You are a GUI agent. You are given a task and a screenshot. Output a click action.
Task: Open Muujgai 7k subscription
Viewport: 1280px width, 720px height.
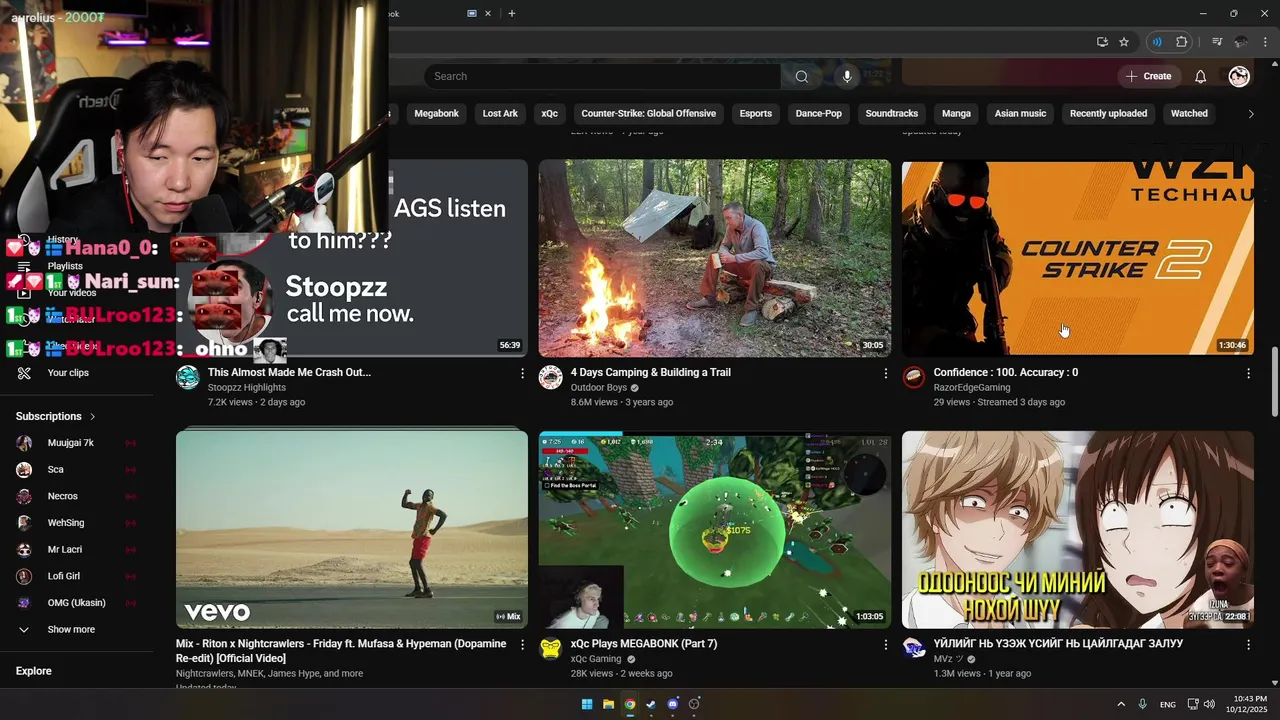(76, 443)
